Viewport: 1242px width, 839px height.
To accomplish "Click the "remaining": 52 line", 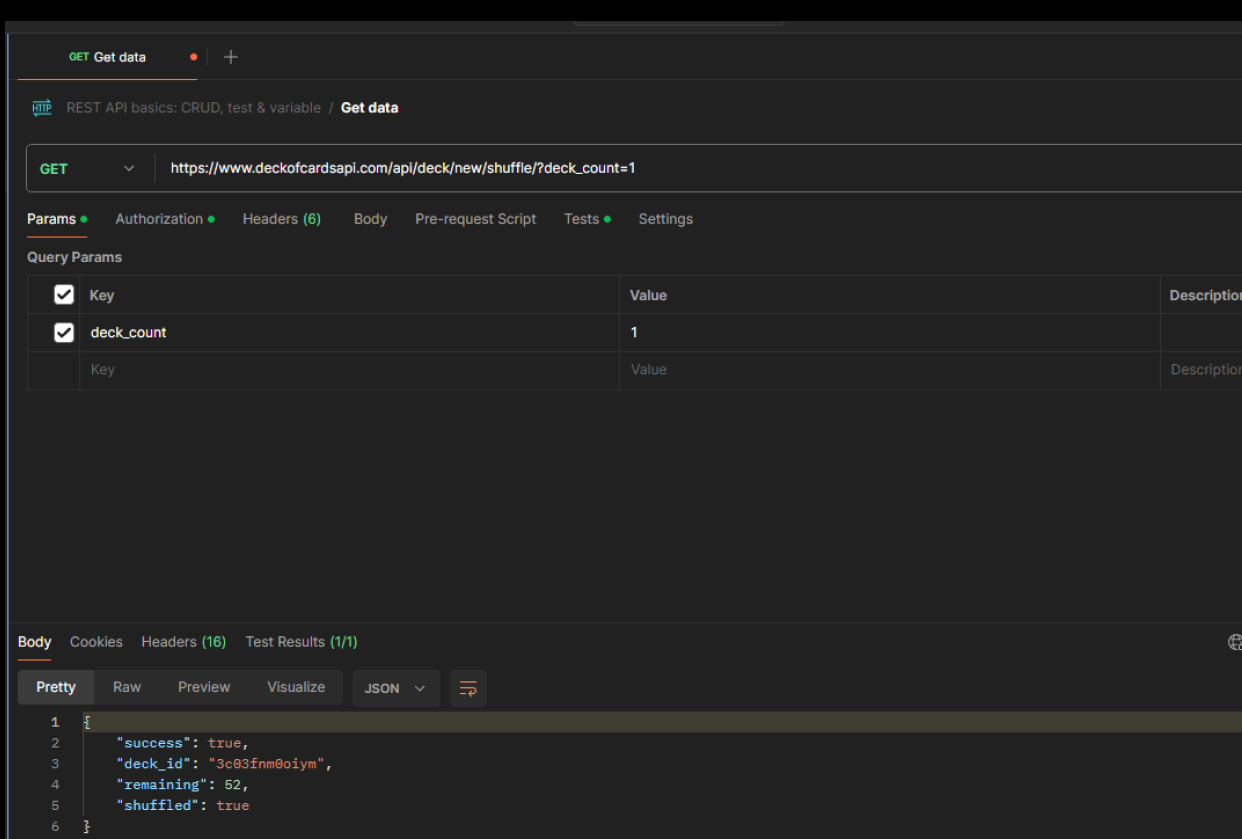I will (182, 785).
